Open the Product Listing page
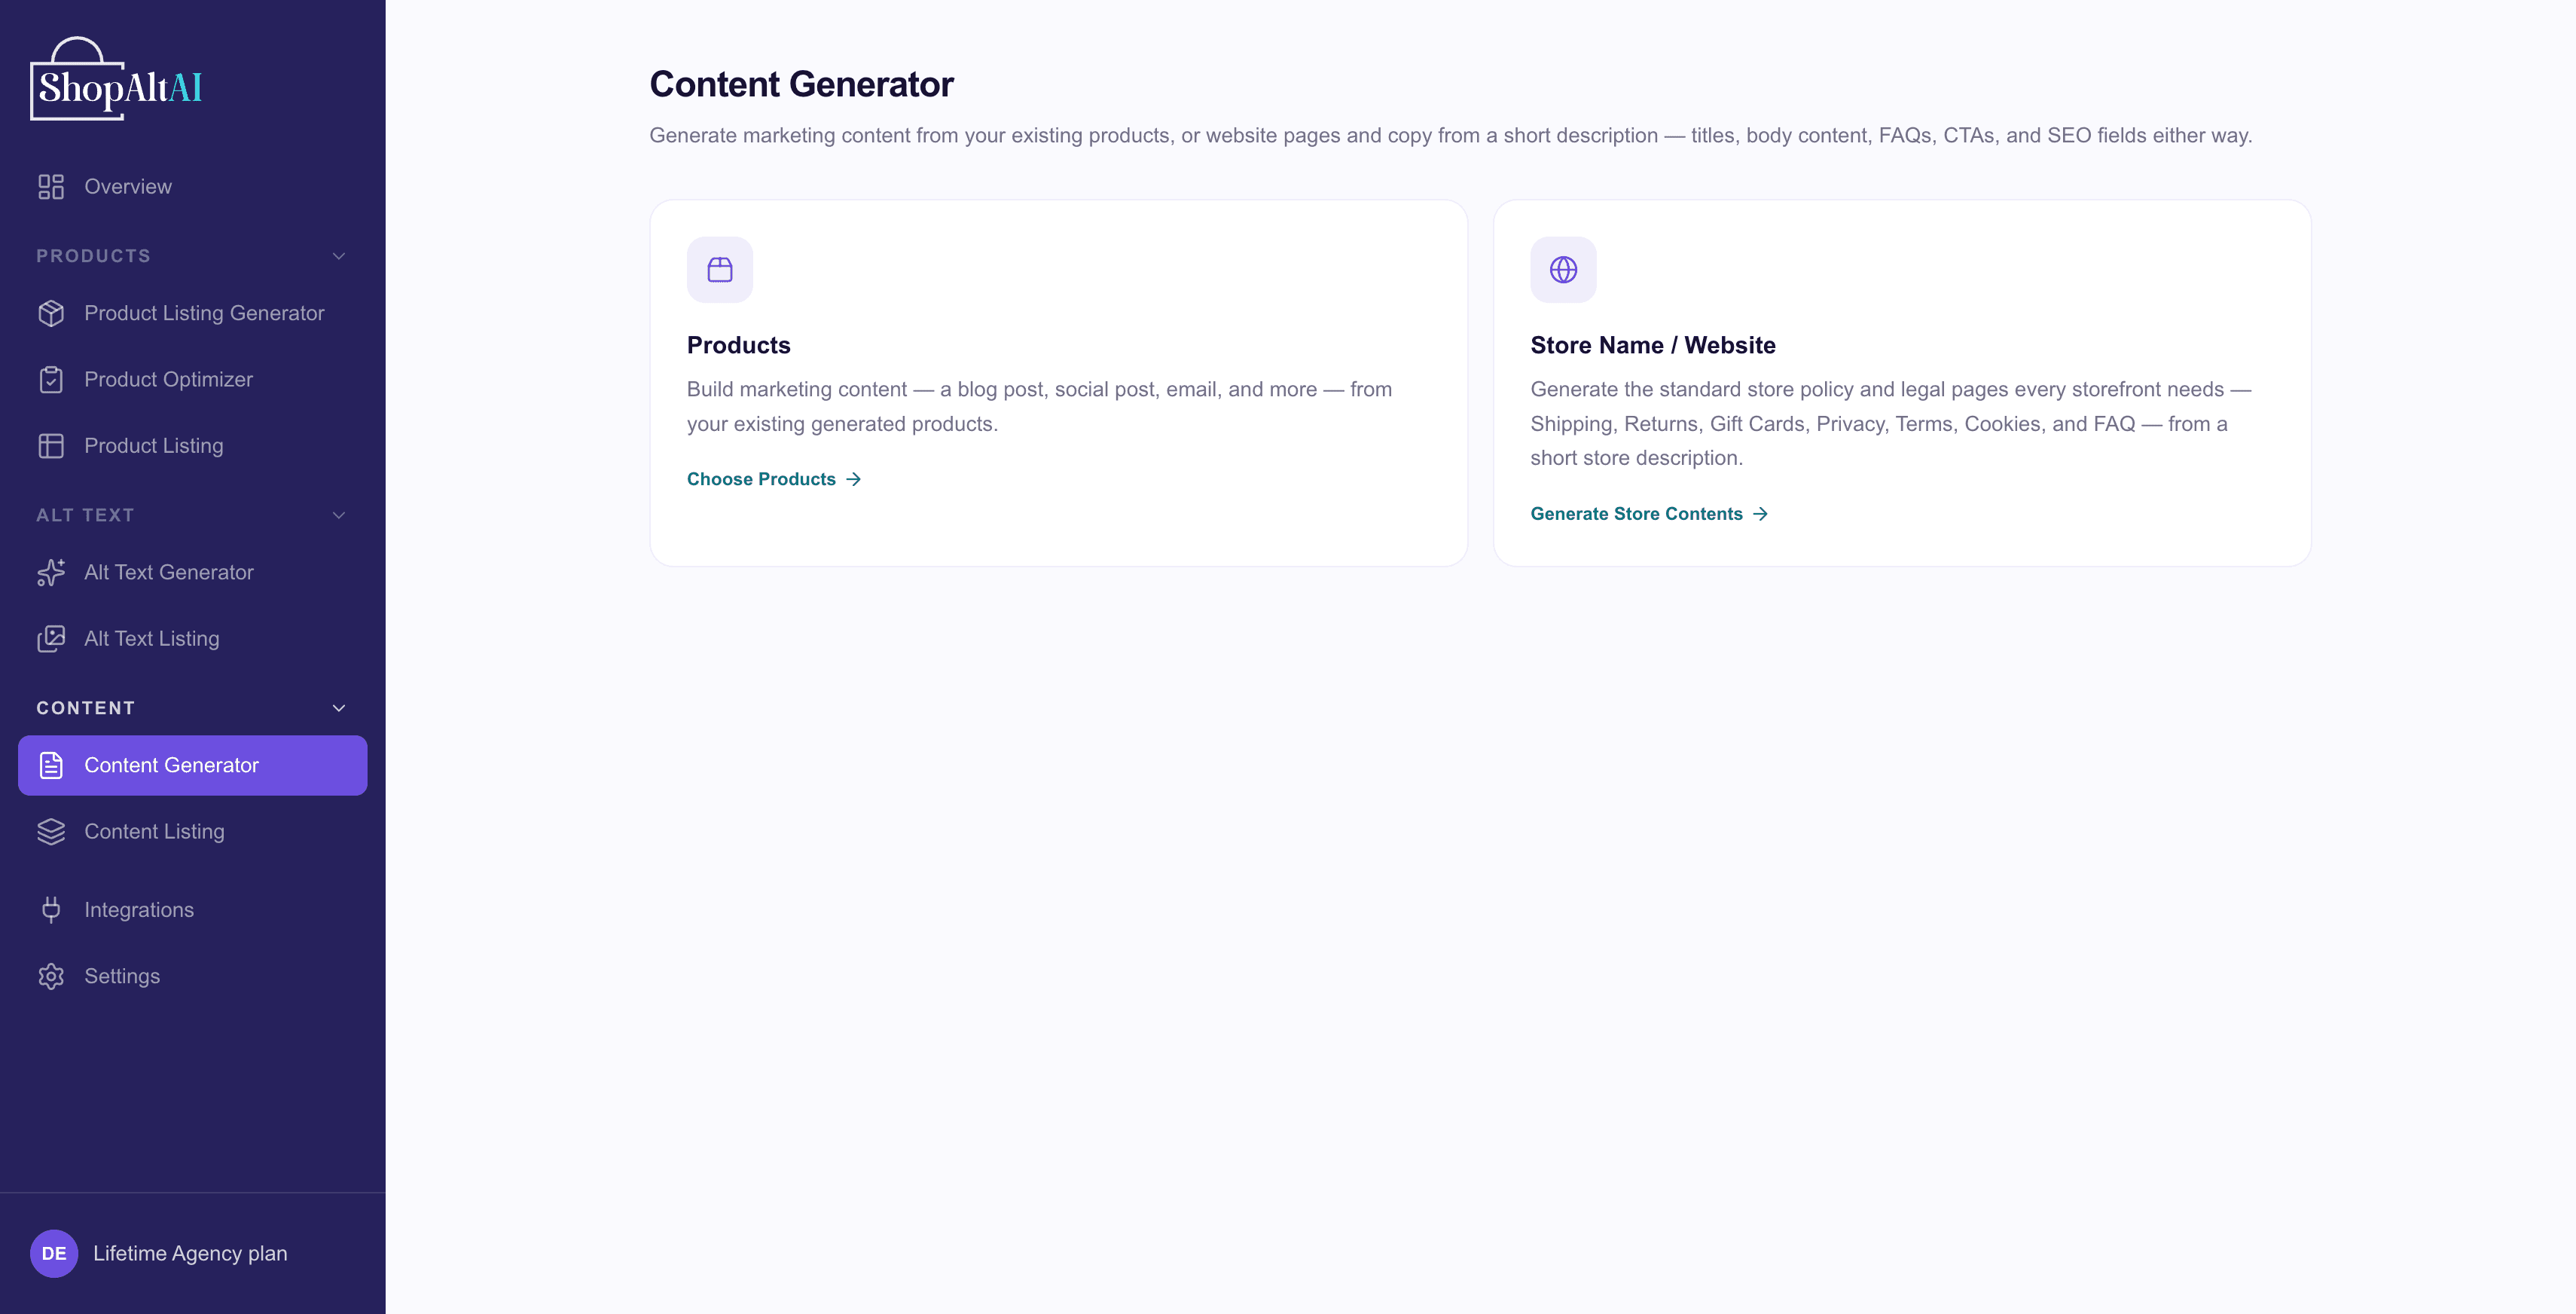This screenshot has height=1314, width=2576. [x=192, y=446]
